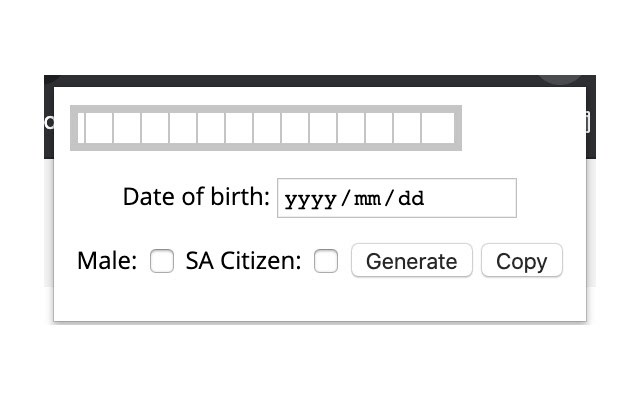
Task: Enable the Male checkbox
Action: (x=162, y=261)
